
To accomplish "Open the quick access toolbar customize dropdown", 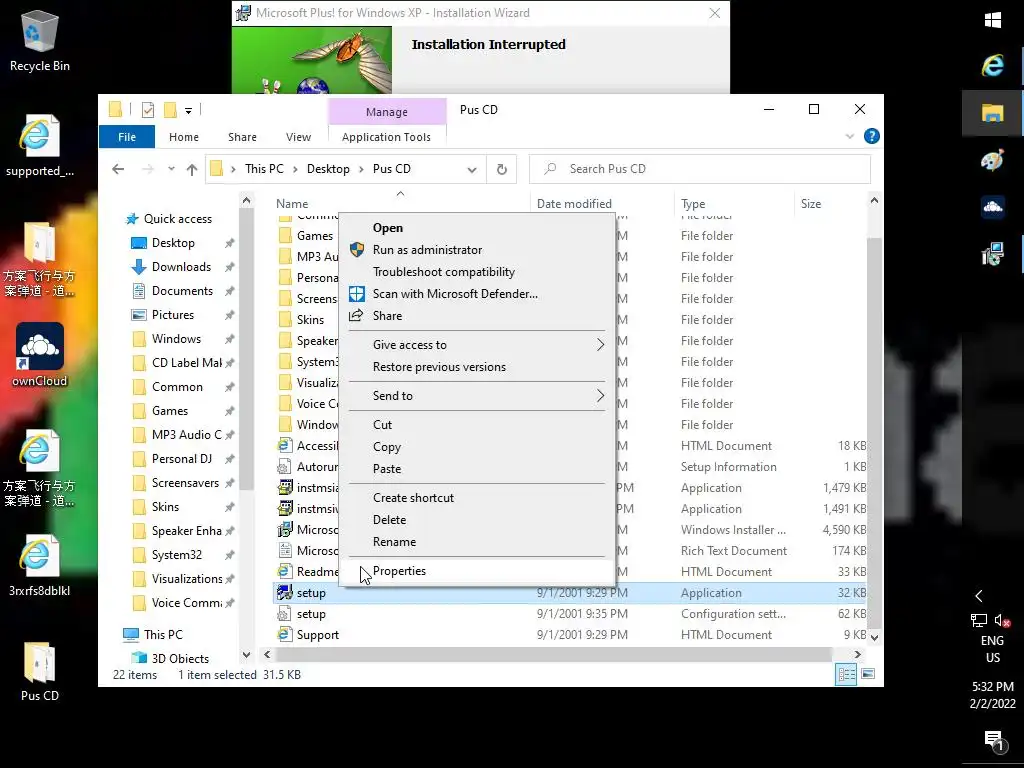I will tap(188, 110).
